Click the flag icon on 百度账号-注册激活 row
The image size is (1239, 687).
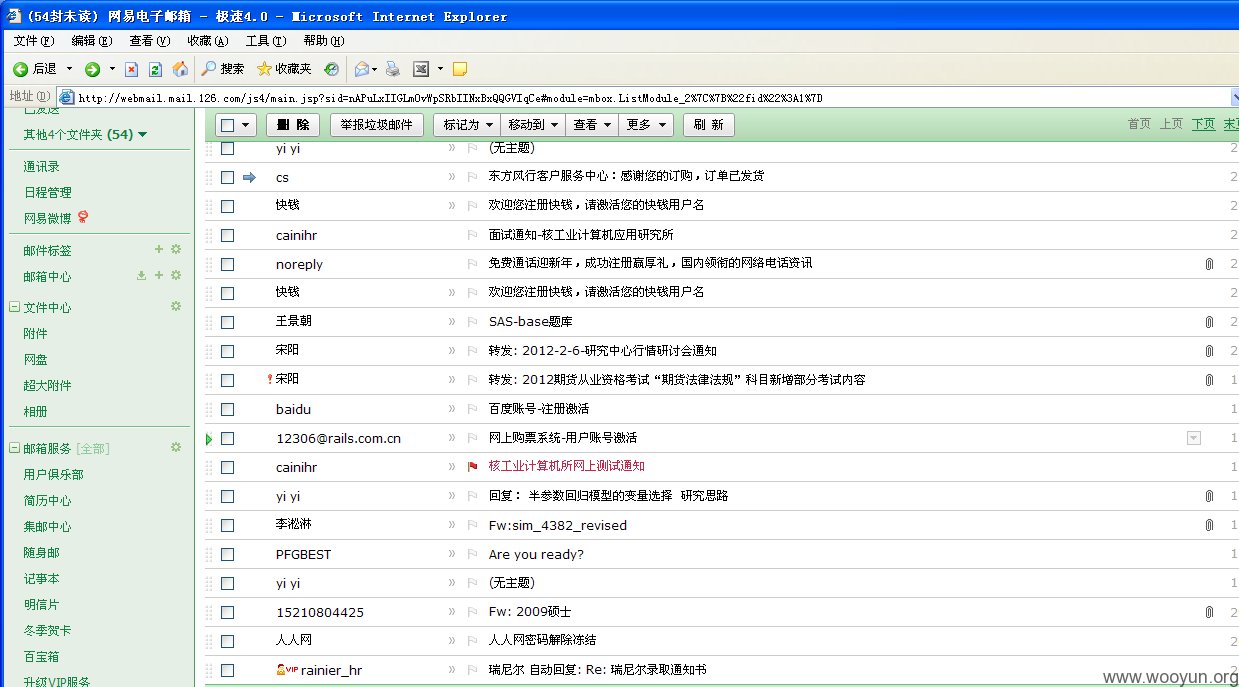click(473, 409)
